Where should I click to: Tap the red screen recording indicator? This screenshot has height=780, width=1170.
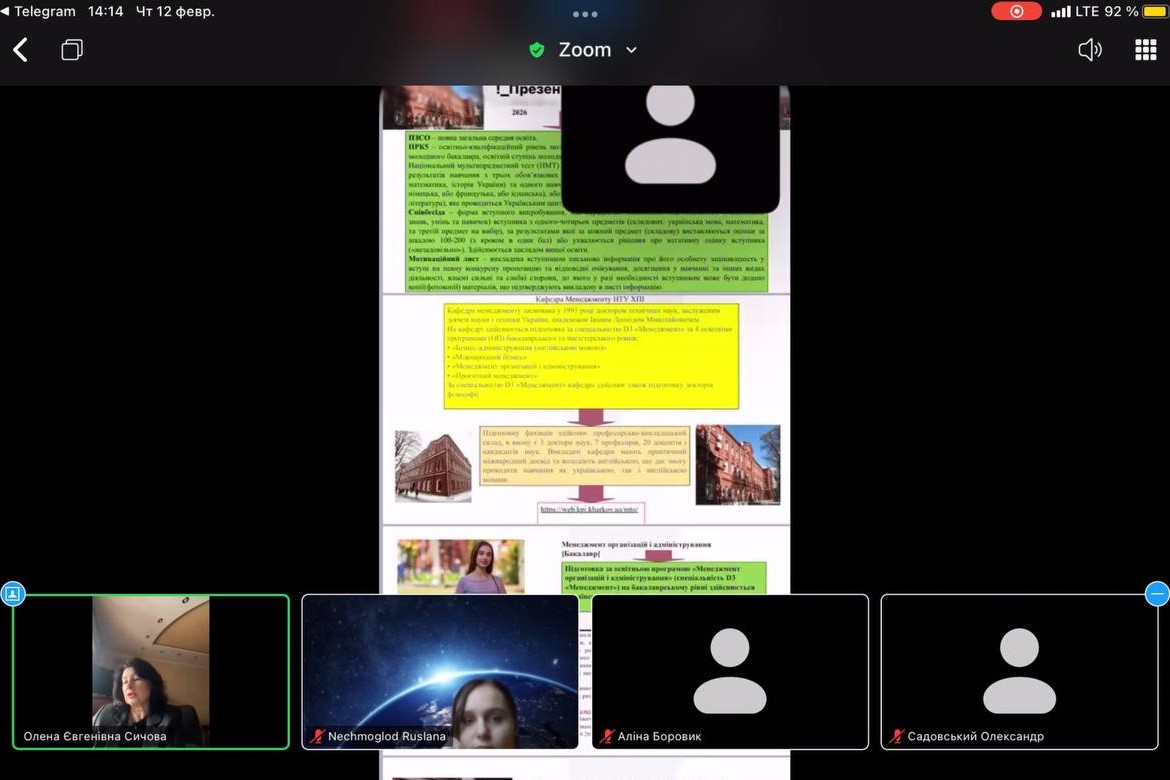click(1016, 12)
